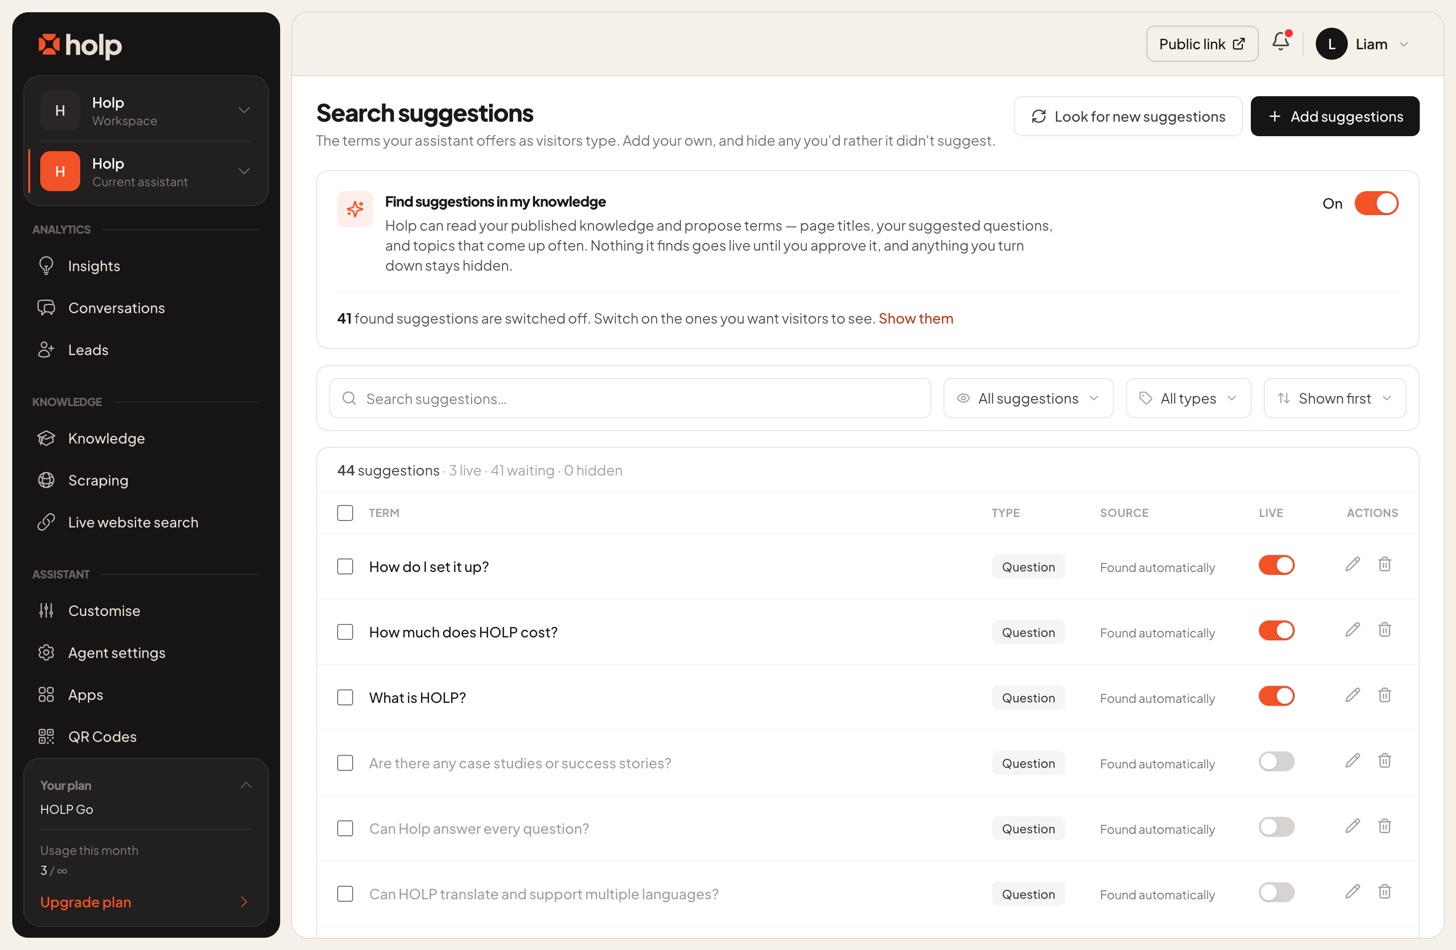Enable live for the translate languages question
Viewport: 1456px width, 950px height.
tap(1276, 893)
